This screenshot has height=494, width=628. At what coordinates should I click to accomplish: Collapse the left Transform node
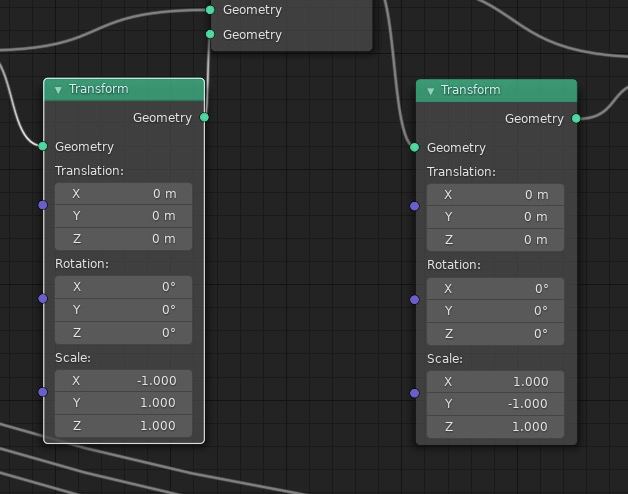coord(58,90)
